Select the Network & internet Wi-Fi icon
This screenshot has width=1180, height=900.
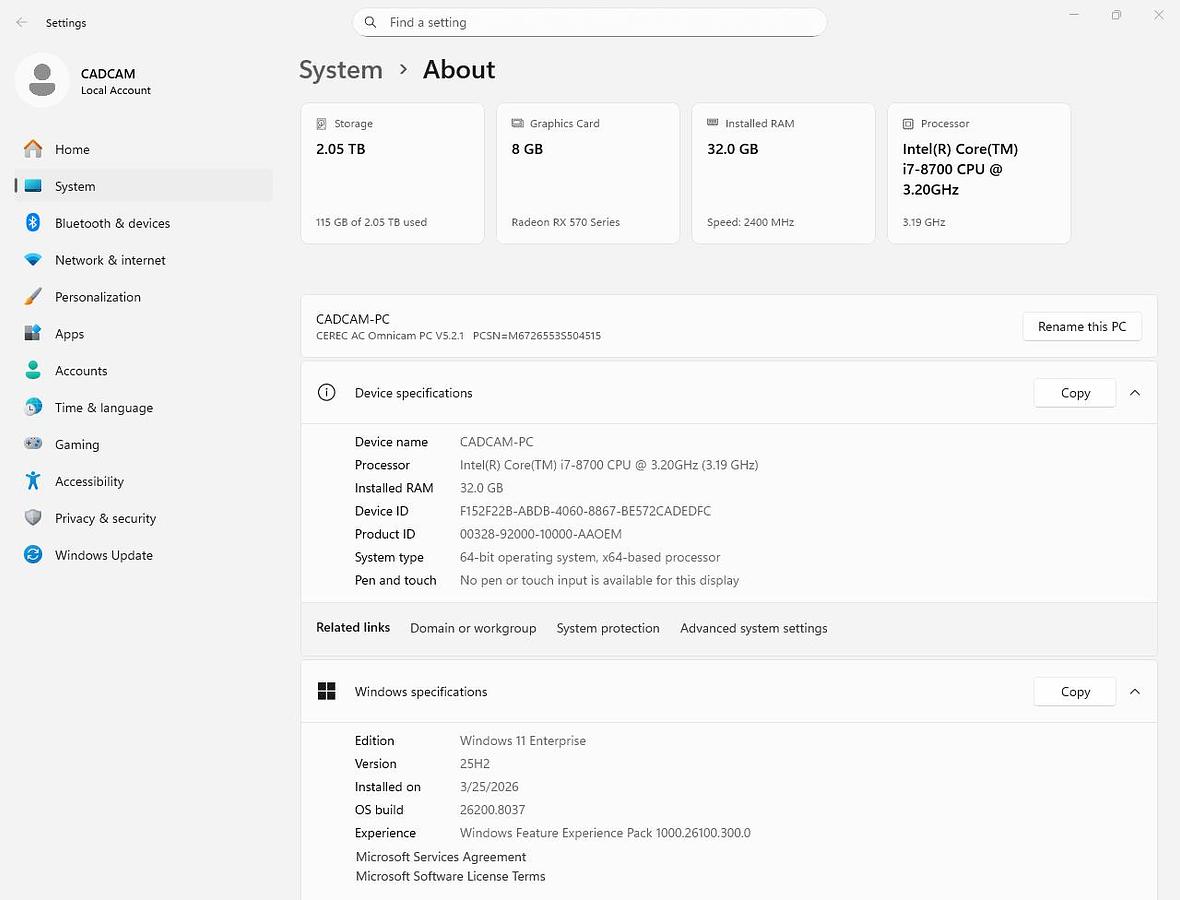33,260
